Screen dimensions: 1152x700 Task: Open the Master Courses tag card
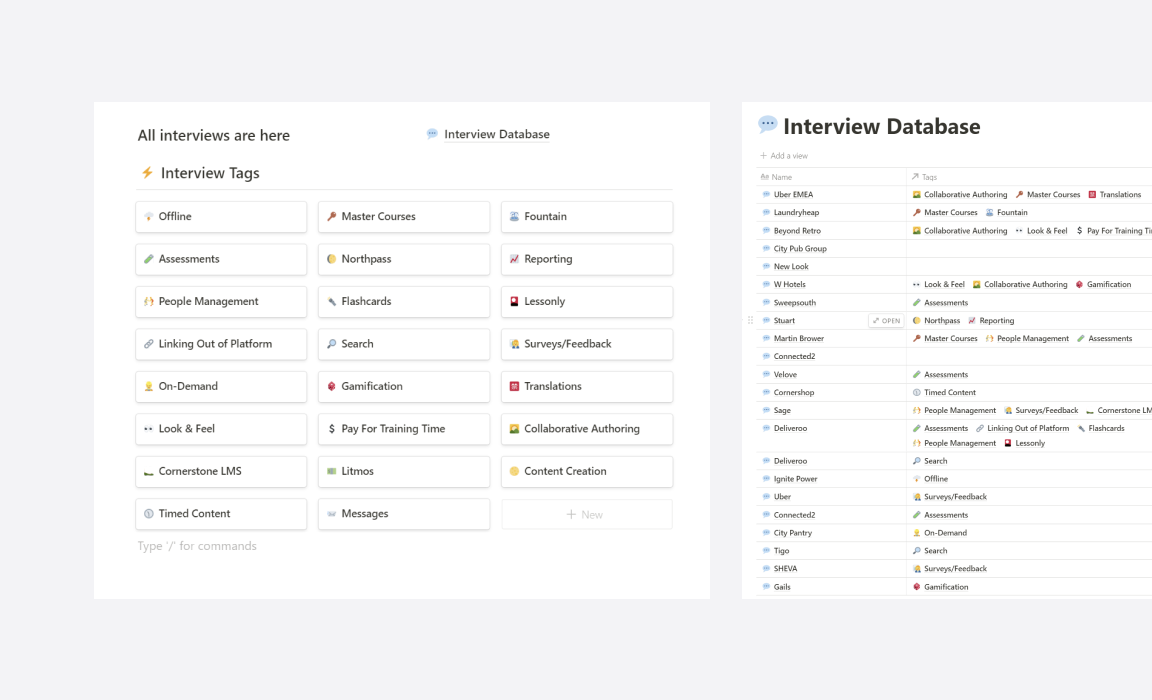click(404, 217)
